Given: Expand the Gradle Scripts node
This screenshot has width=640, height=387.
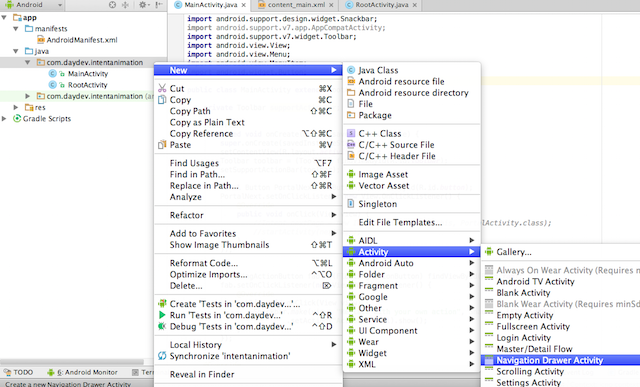Looking at the screenshot, I should click(4, 118).
